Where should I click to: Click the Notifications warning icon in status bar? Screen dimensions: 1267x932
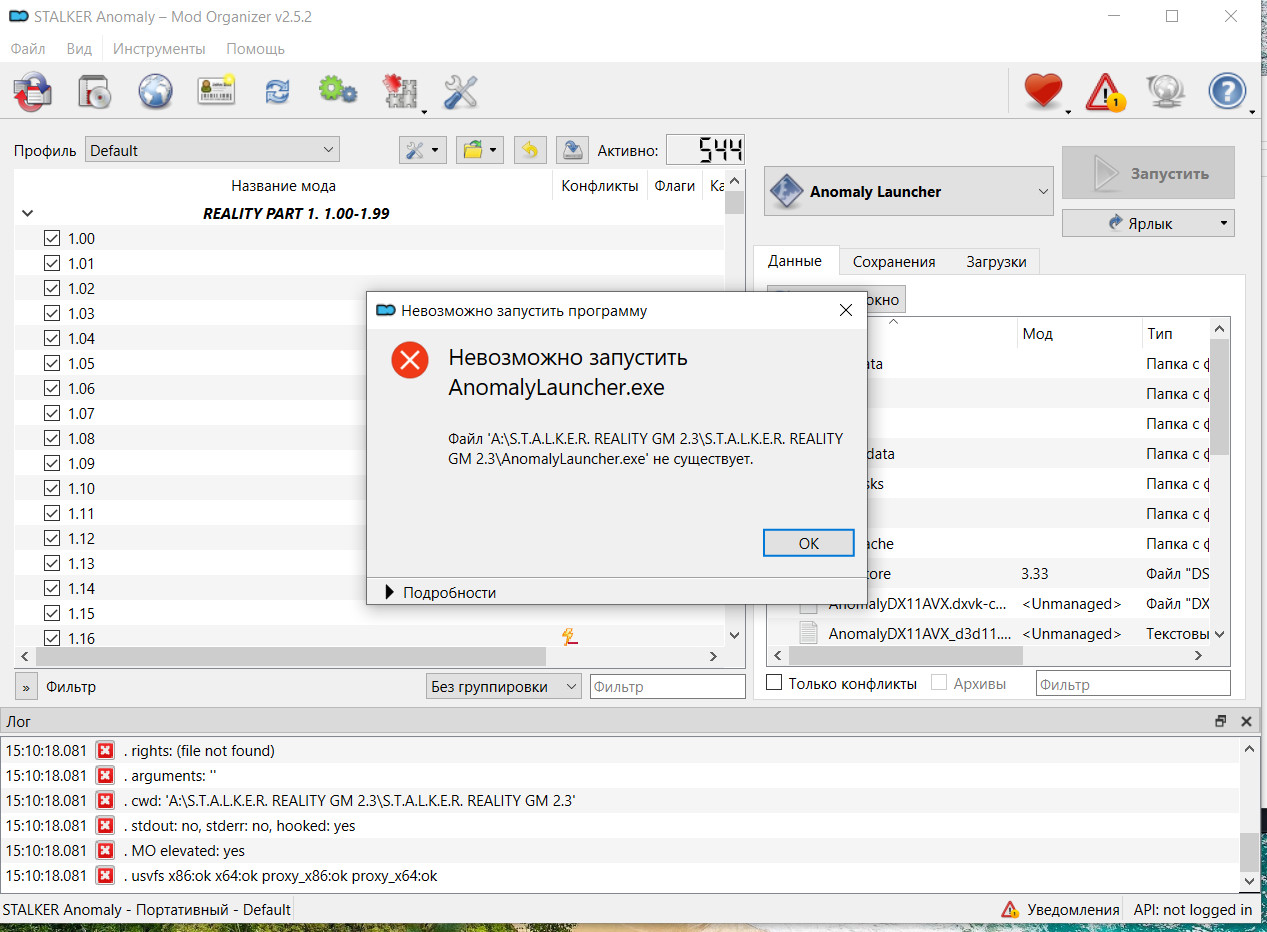click(1011, 909)
